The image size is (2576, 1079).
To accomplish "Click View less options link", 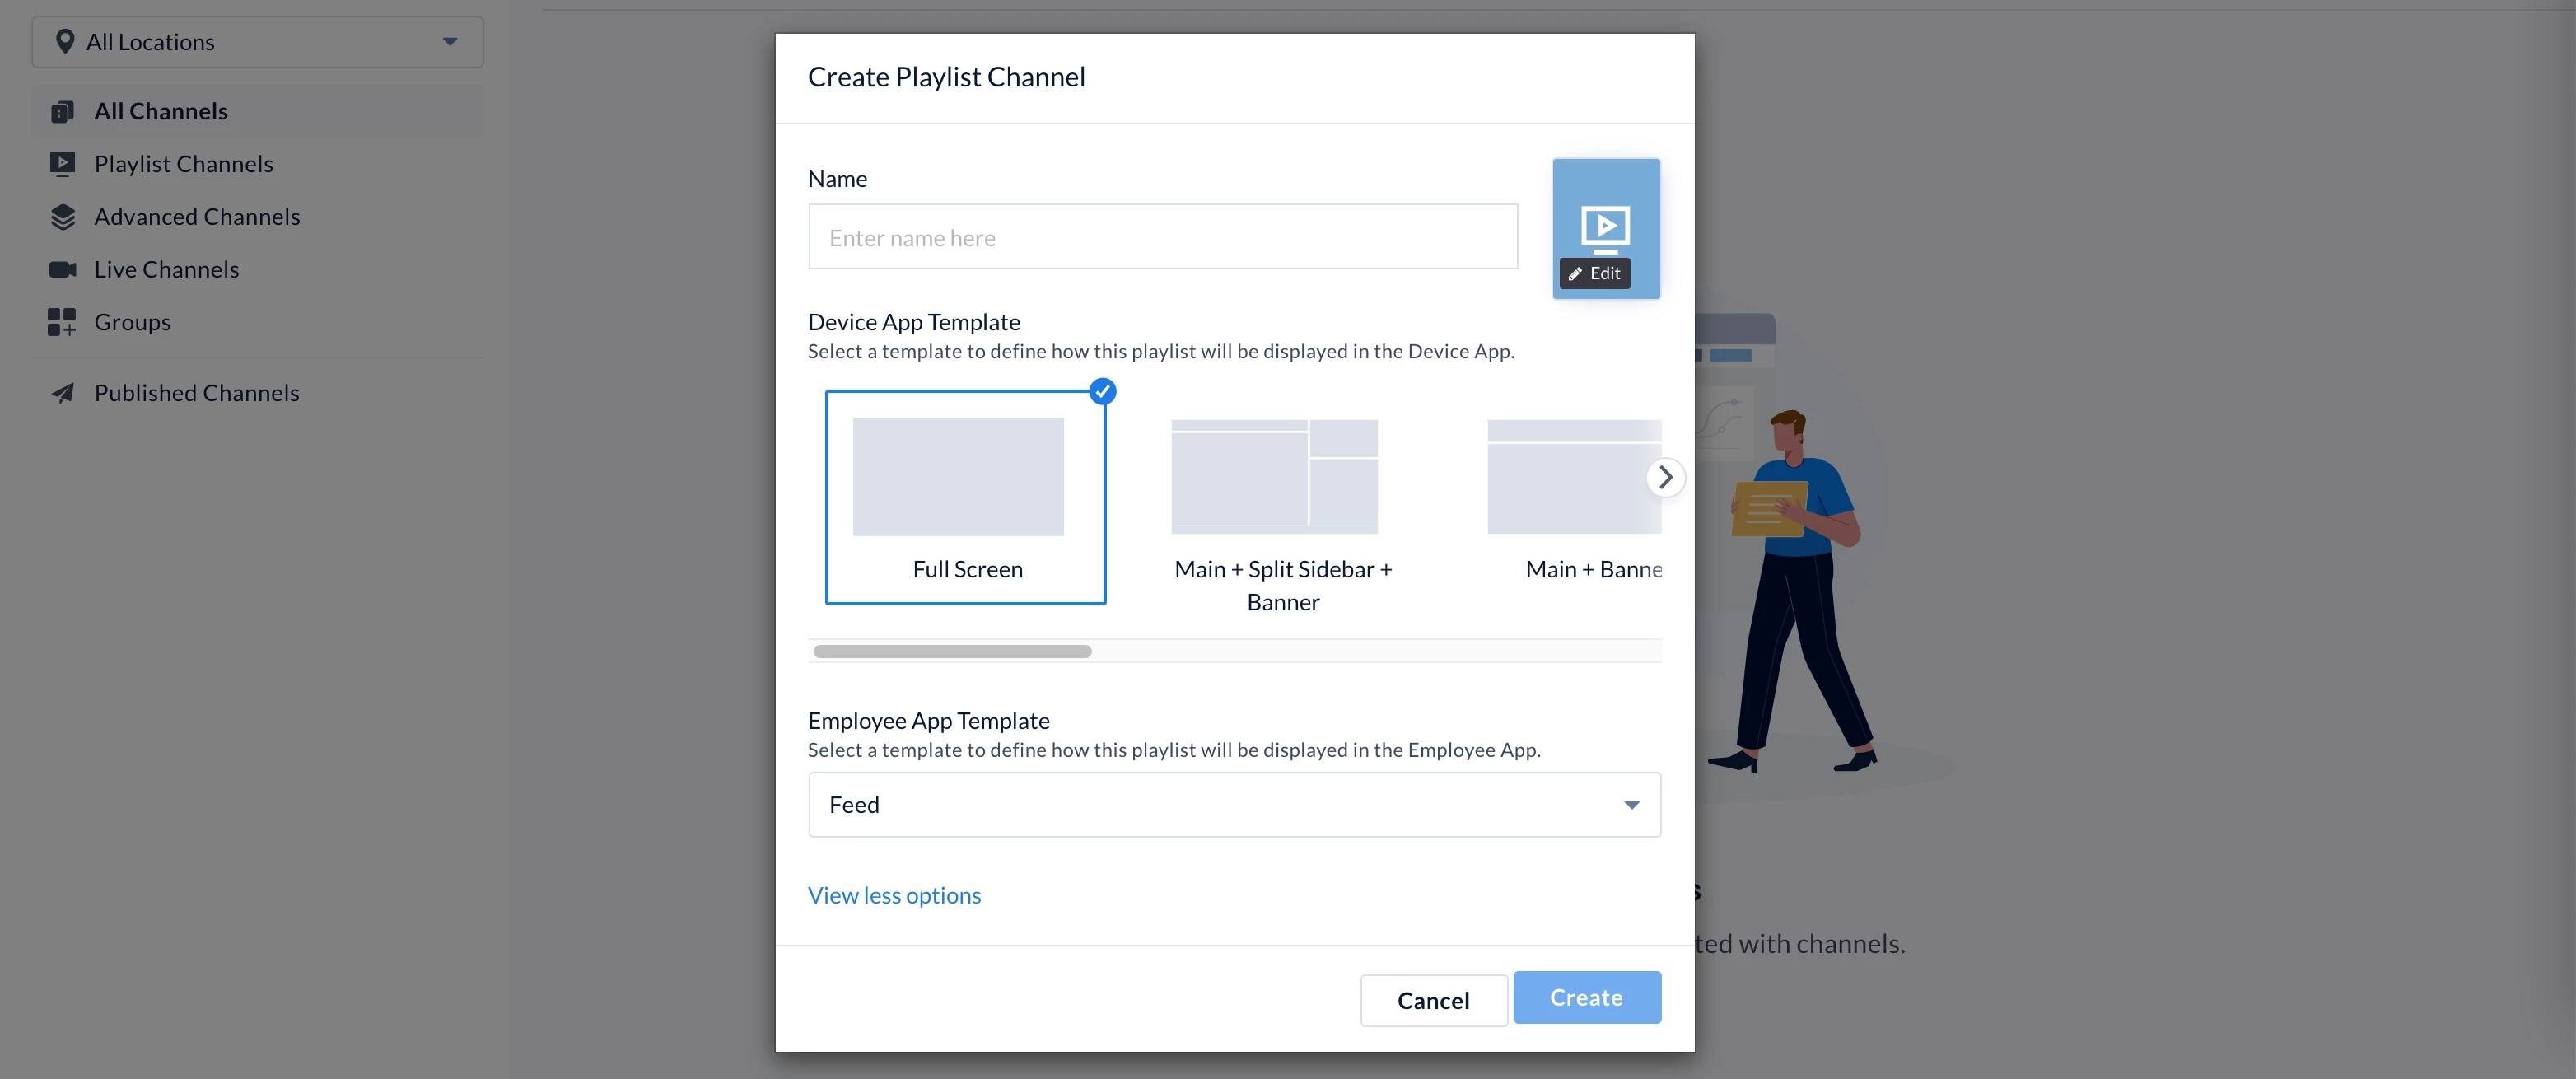I will pyautogui.click(x=894, y=896).
